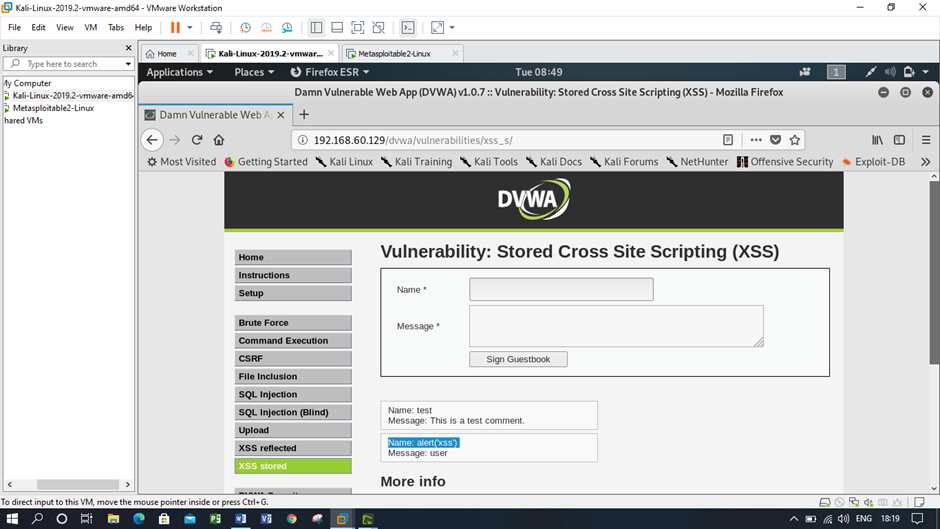Open the Kali system menu arrow

(x=926, y=72)
